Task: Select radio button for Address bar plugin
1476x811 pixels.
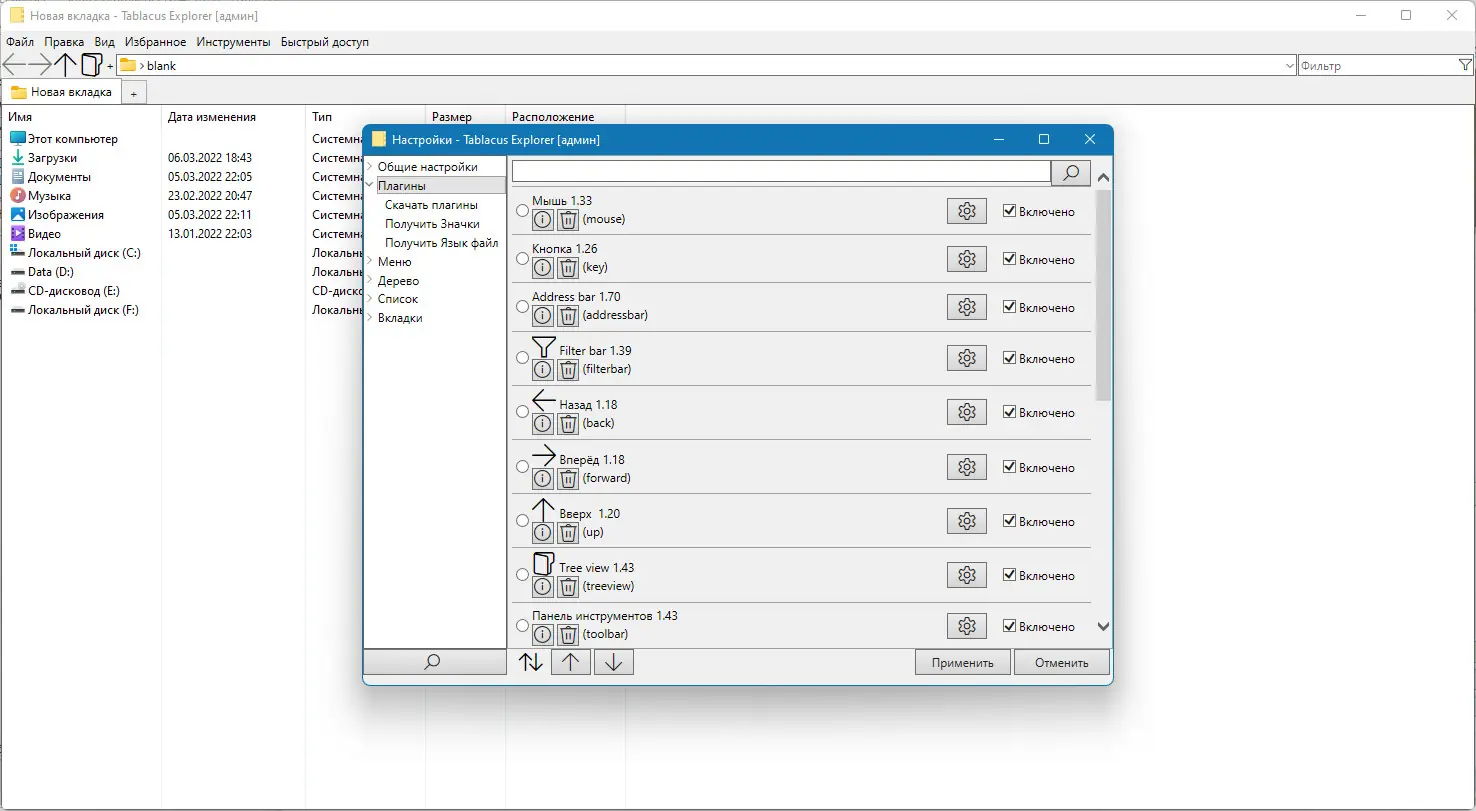Action: point(522,307)
